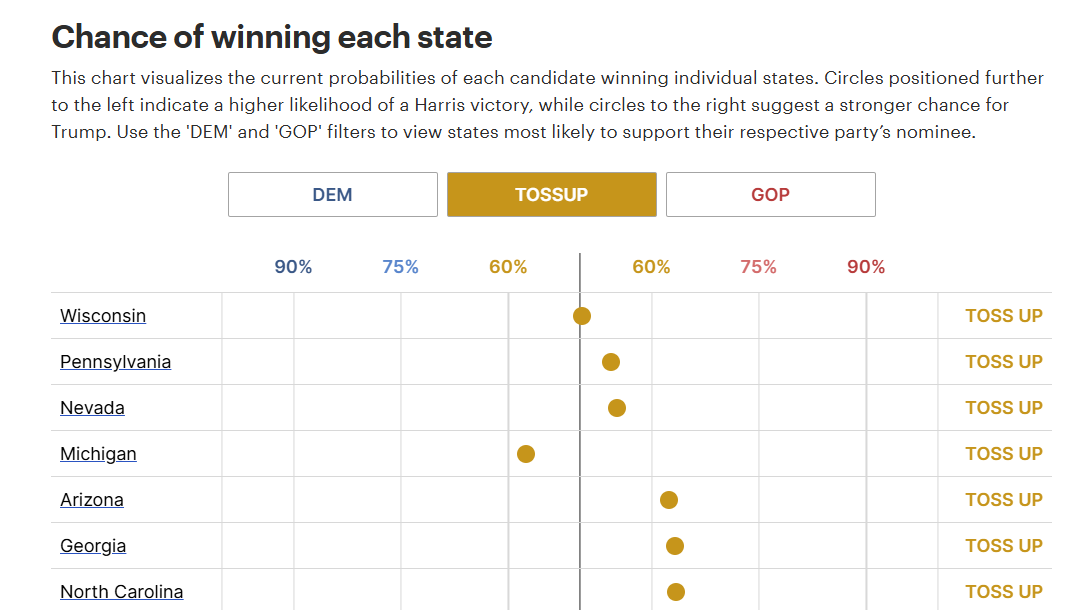Viewport: 1090px width, 610px height.
Task: Open the Wisconsin state link
Action: point(103,316)
